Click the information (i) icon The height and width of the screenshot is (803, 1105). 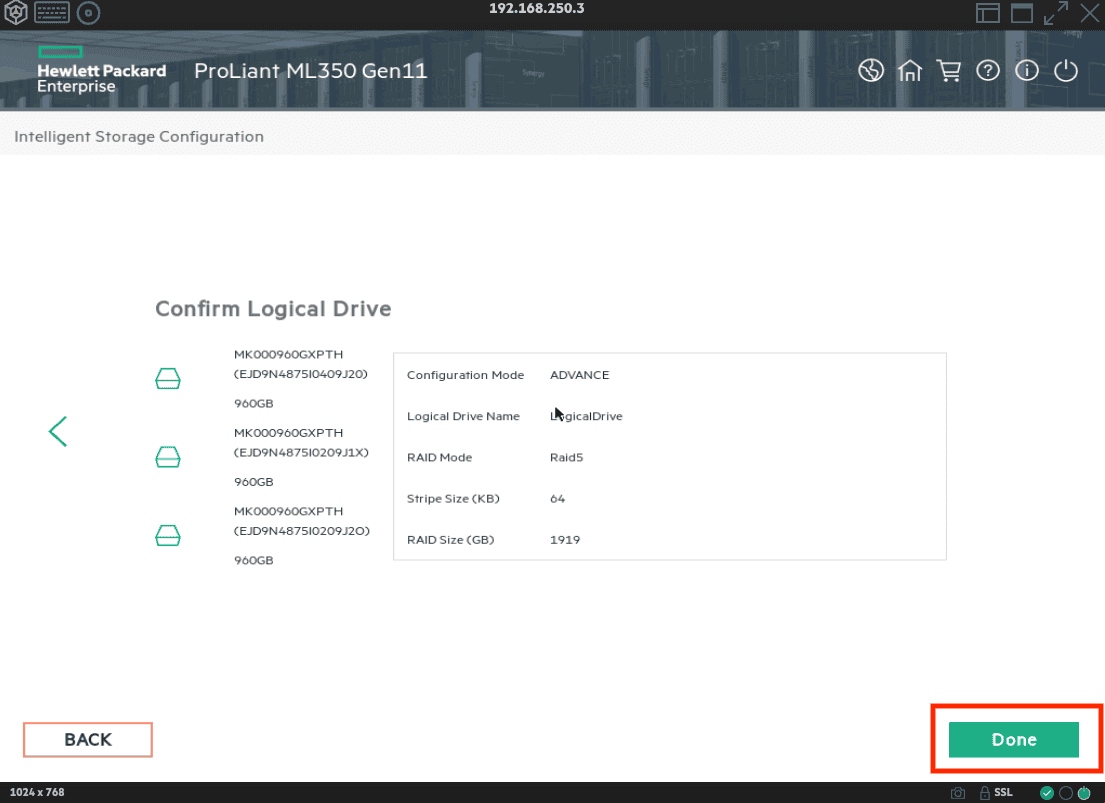click(1027, 71)
